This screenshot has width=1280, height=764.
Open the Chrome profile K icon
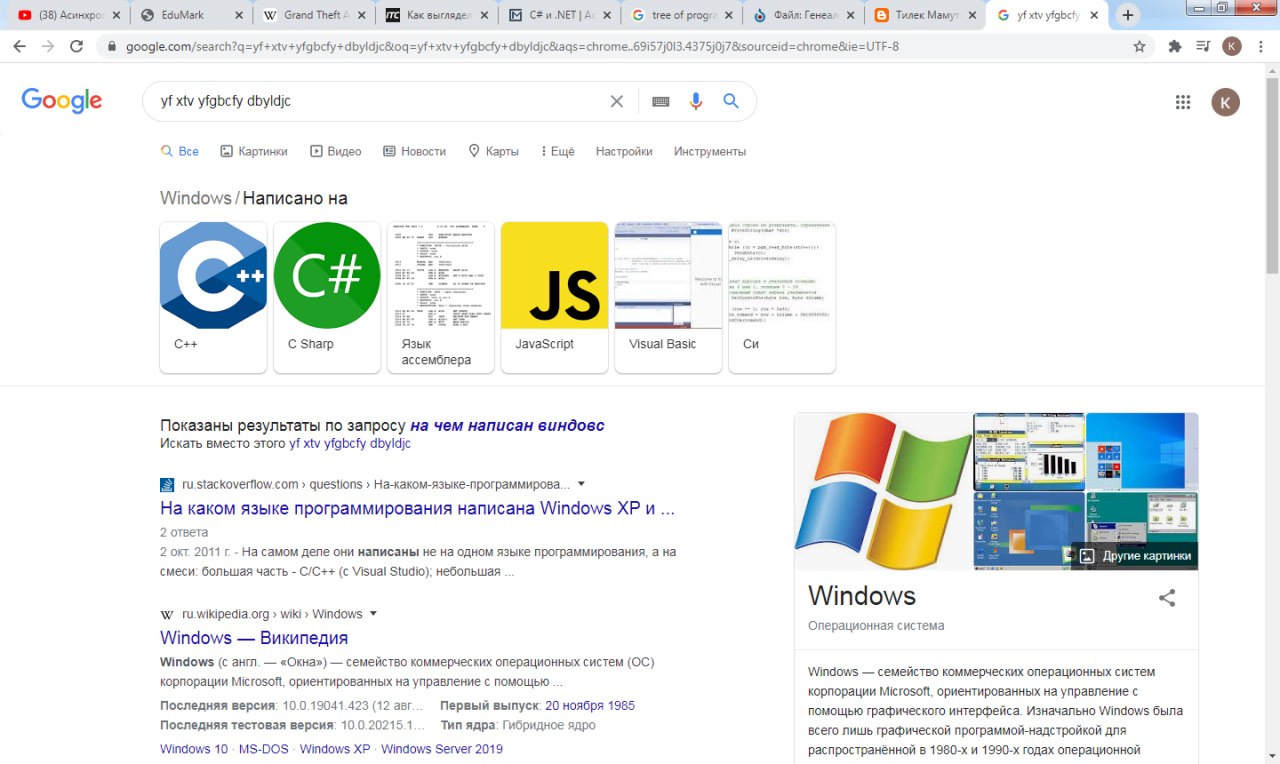1232,46
